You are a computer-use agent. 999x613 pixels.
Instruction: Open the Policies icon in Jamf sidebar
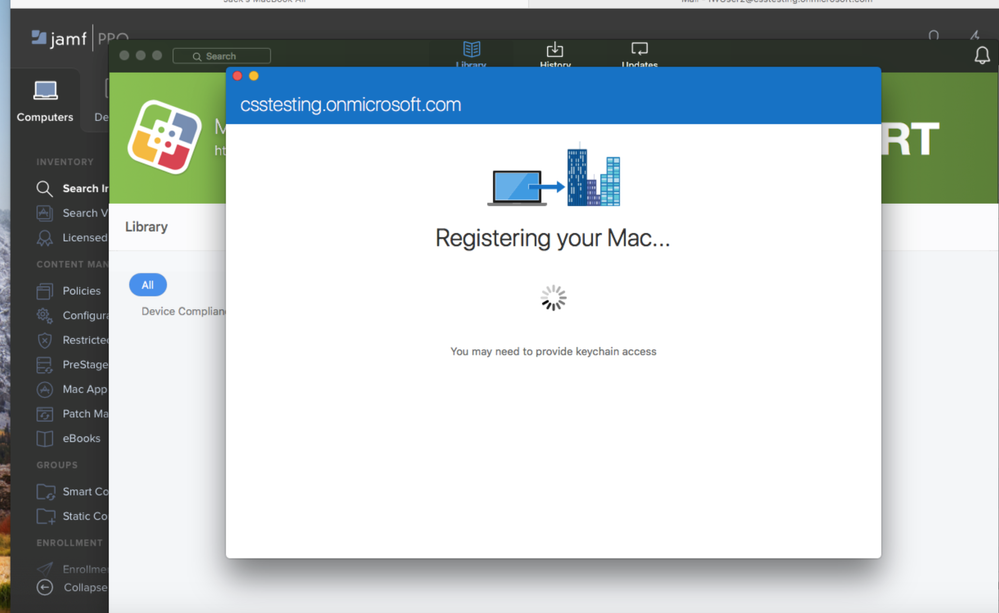[45, 291]
